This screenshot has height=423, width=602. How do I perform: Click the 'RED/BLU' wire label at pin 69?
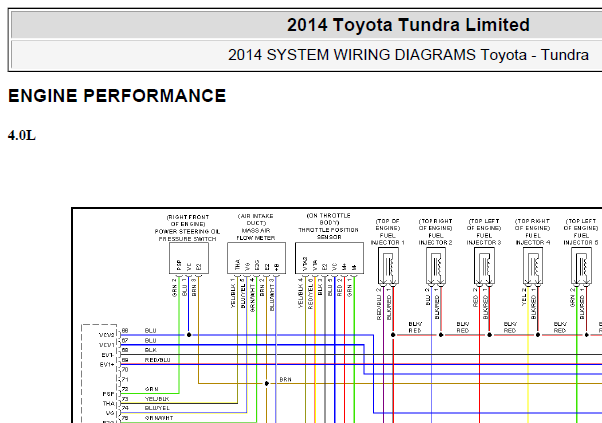click(x=157, y=360)
